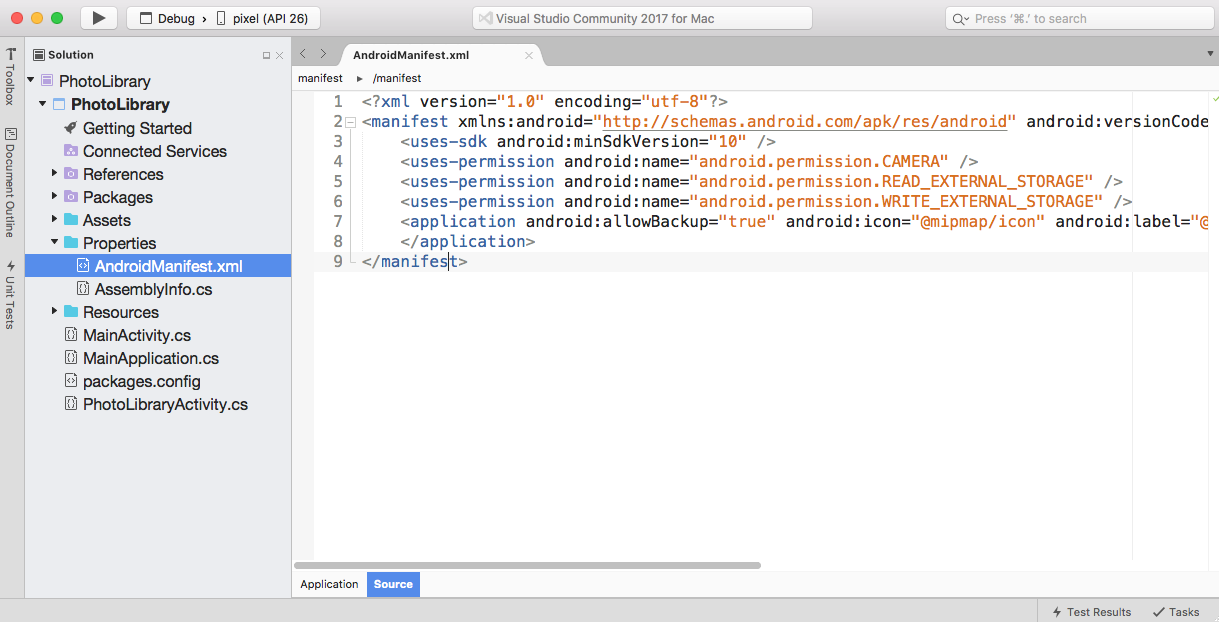
Task: Click the minSdkVersion "10" value
Action: click(x=728, y=141)
